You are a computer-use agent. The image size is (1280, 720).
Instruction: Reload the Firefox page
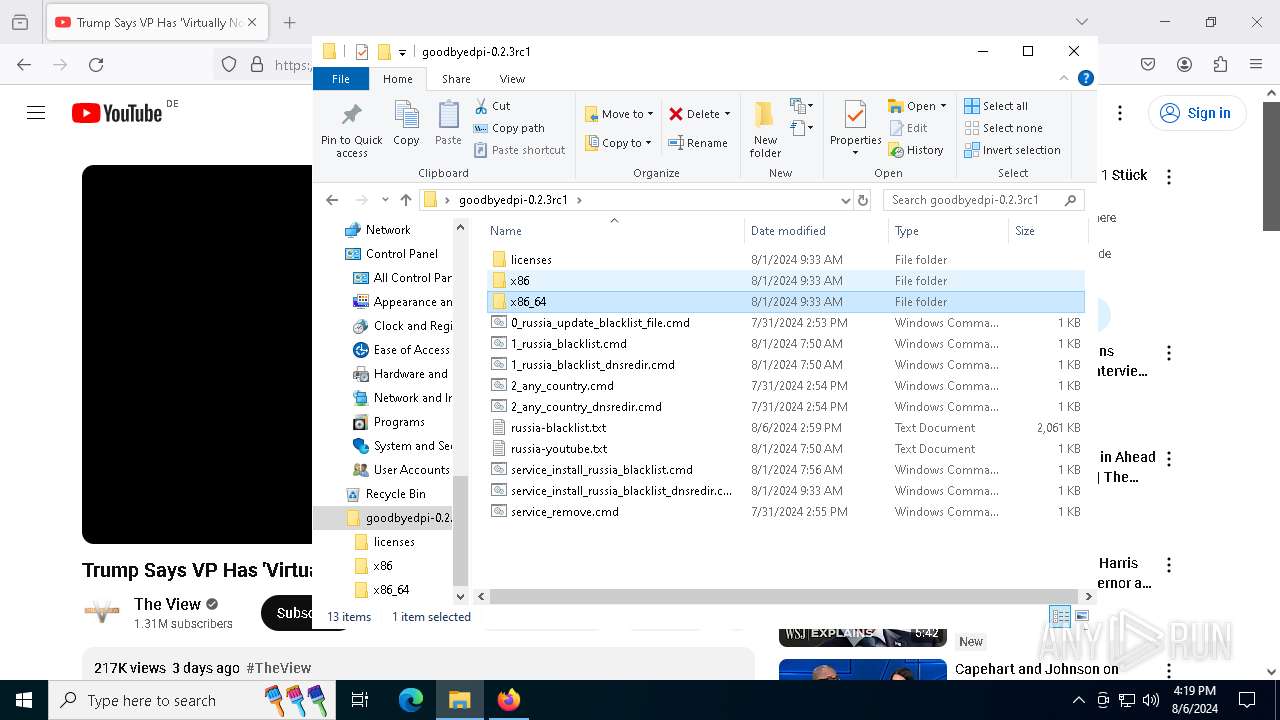pyautogui.click(x=96, y=65)
